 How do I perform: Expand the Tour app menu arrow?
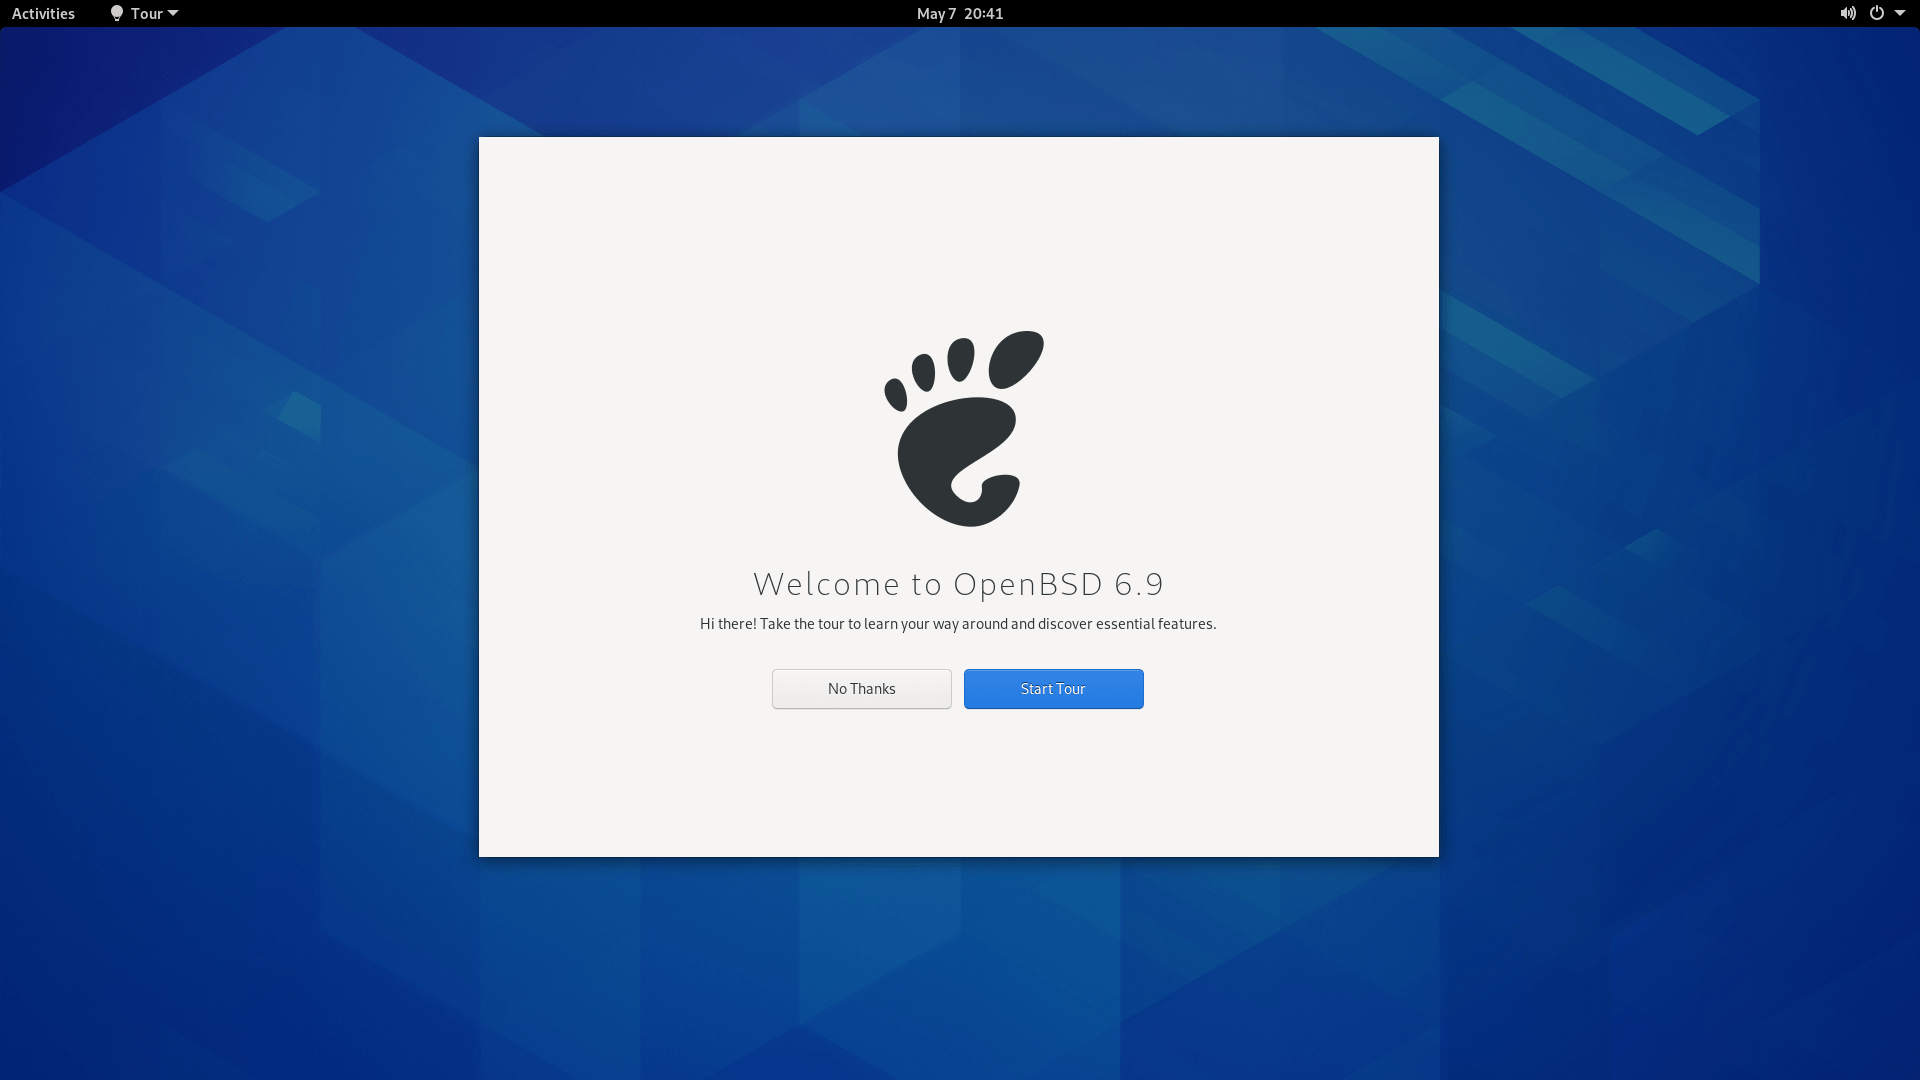pyautogui.click(x=173, y=13)
